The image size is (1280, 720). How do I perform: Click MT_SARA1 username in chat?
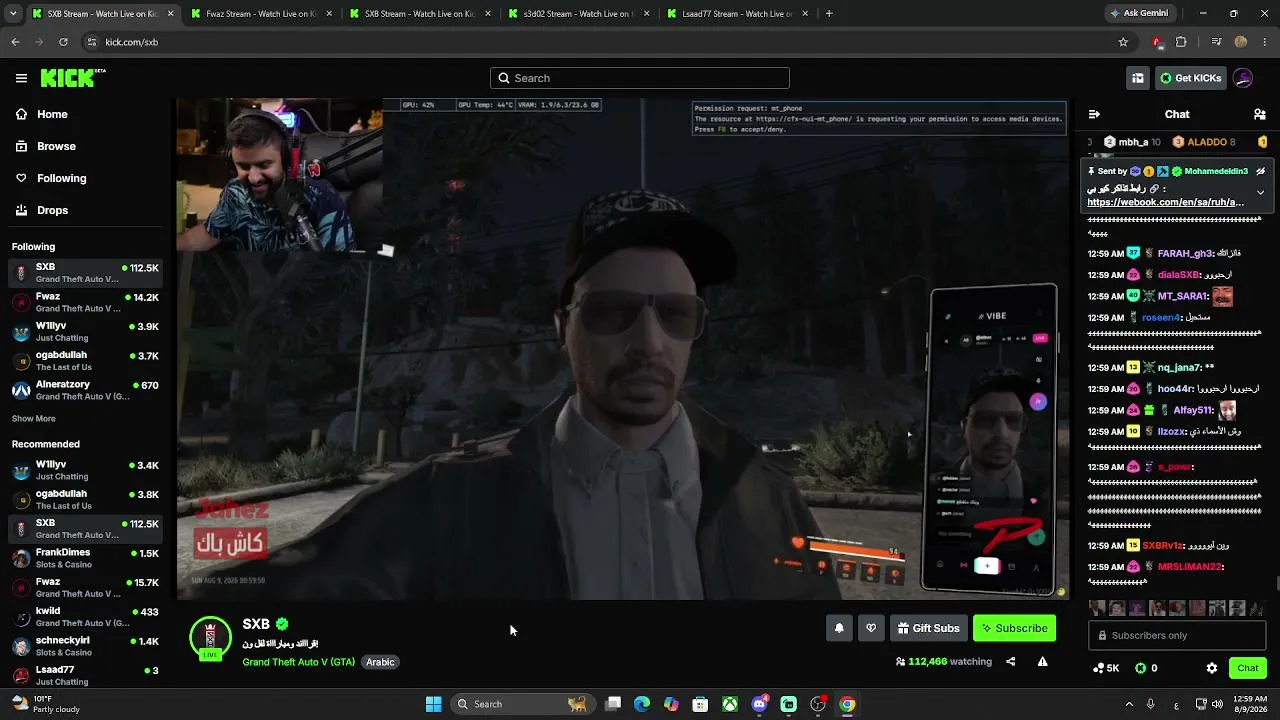[1183, 296]
